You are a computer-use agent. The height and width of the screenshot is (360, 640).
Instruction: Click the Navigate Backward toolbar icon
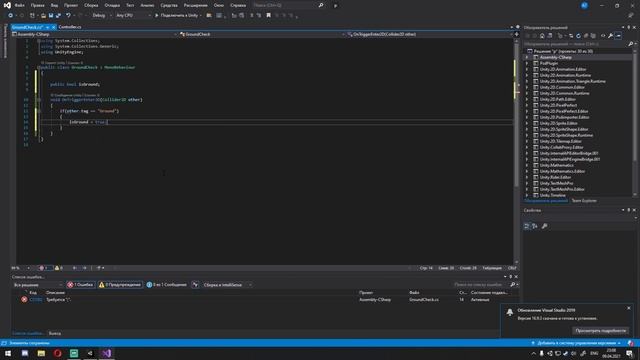(x=11, y=16)
